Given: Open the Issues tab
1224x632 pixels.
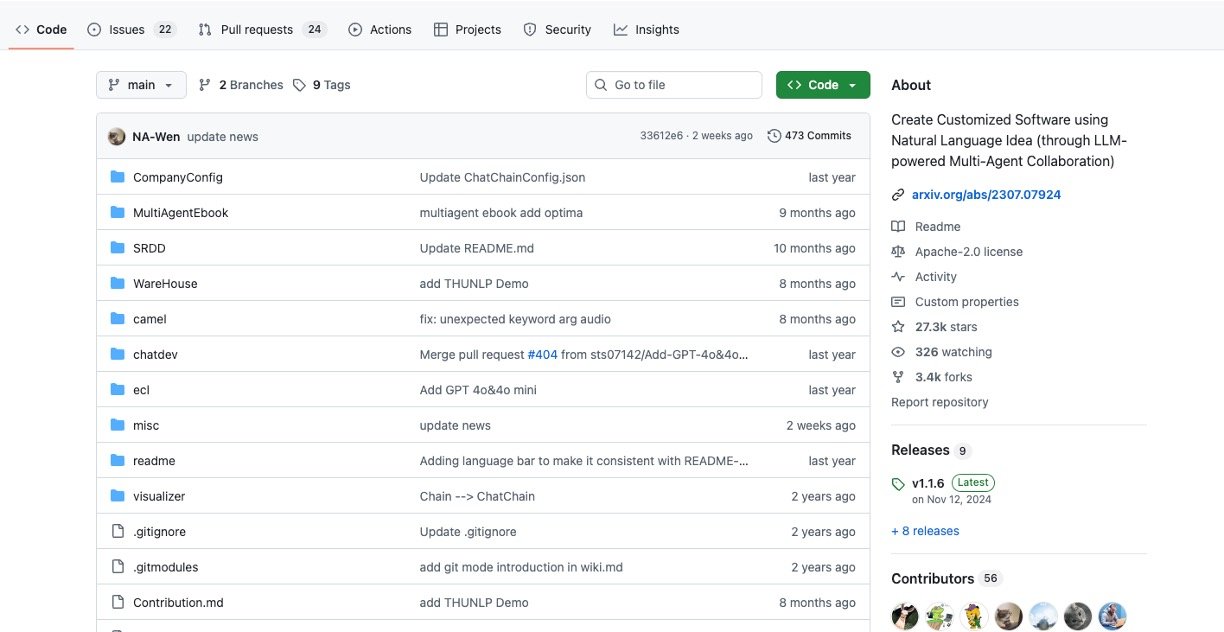Looking at the screenshot, I should tap(127, 30).
